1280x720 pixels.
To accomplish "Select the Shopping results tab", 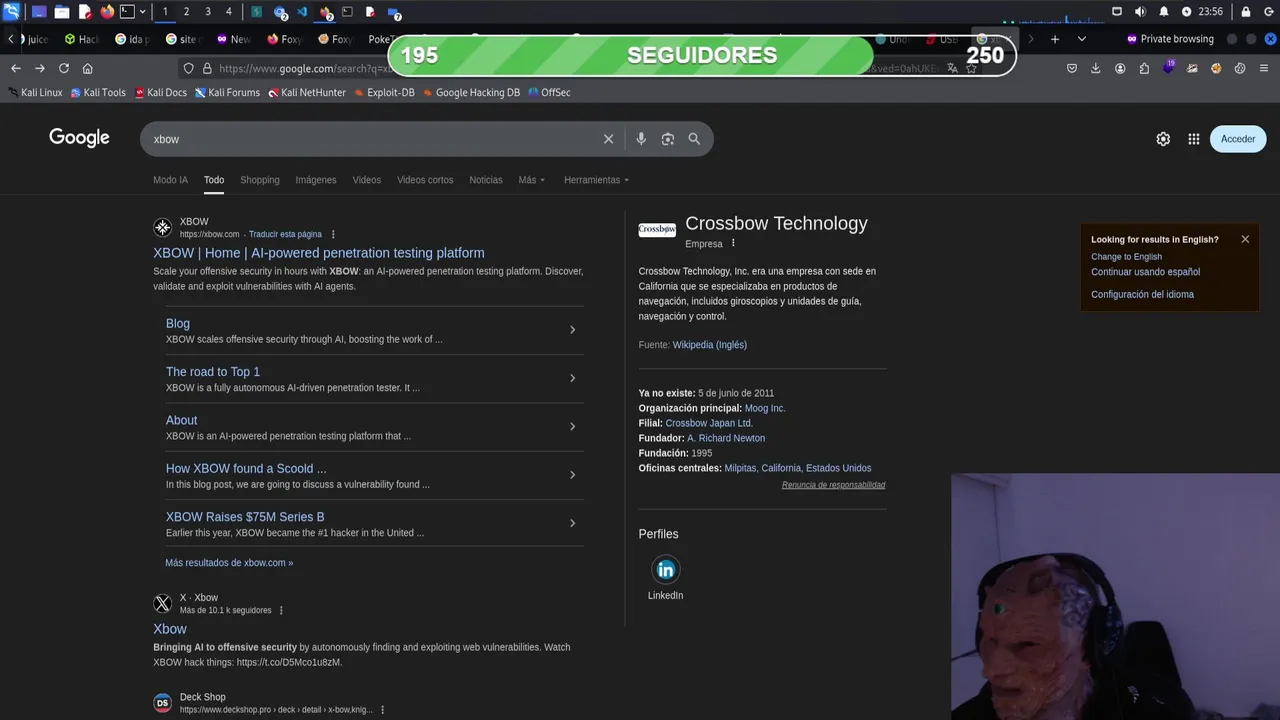I will pyautogui.click(x=260, y=180).
